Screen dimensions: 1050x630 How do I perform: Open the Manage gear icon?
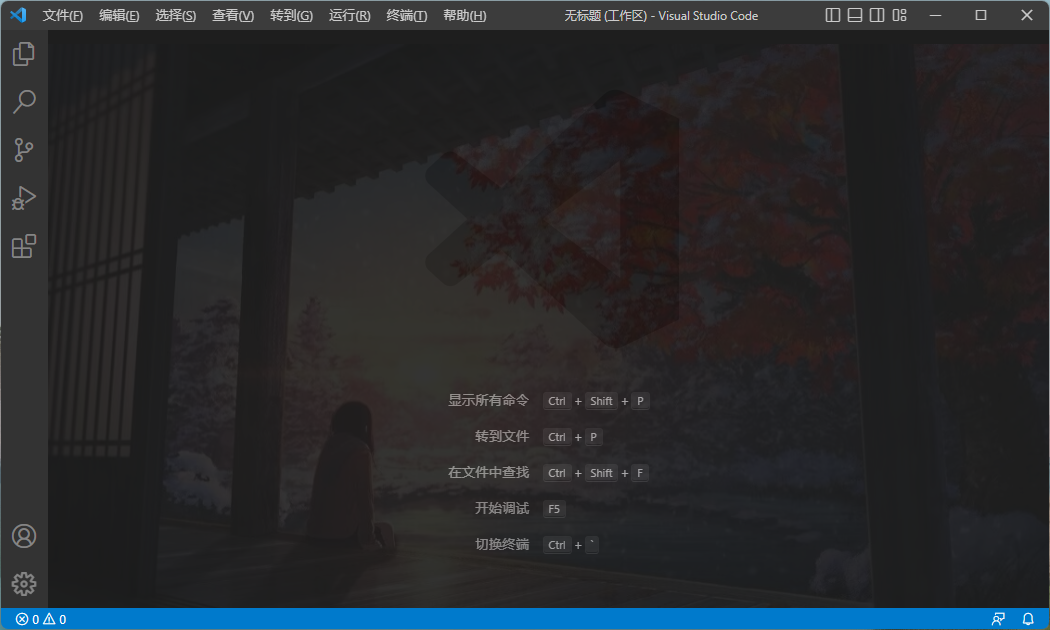23,584
